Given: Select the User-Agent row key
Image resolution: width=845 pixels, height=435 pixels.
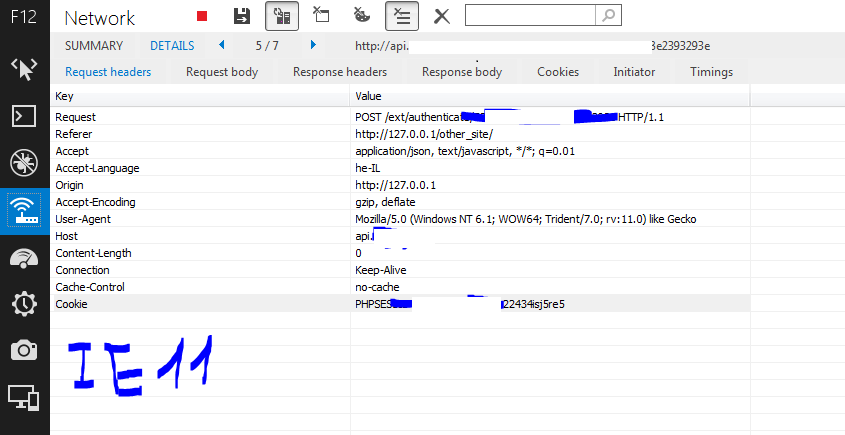Looking at the screenshot, I should point(83,219).
